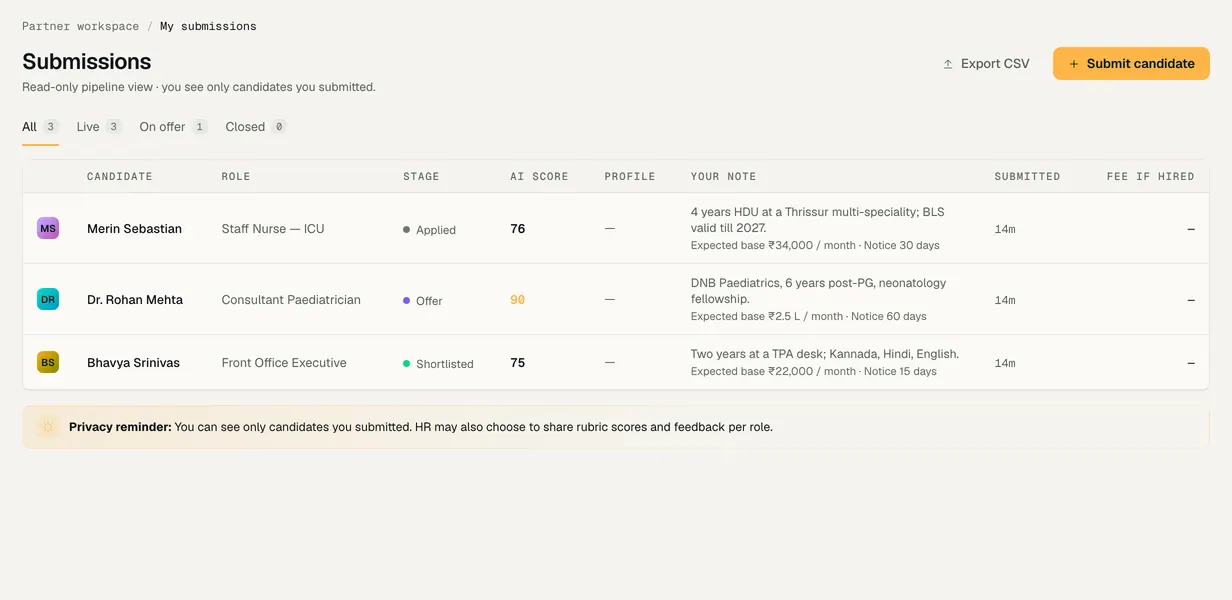Export submissions as CSV
1232x600 pixels.
985,63
